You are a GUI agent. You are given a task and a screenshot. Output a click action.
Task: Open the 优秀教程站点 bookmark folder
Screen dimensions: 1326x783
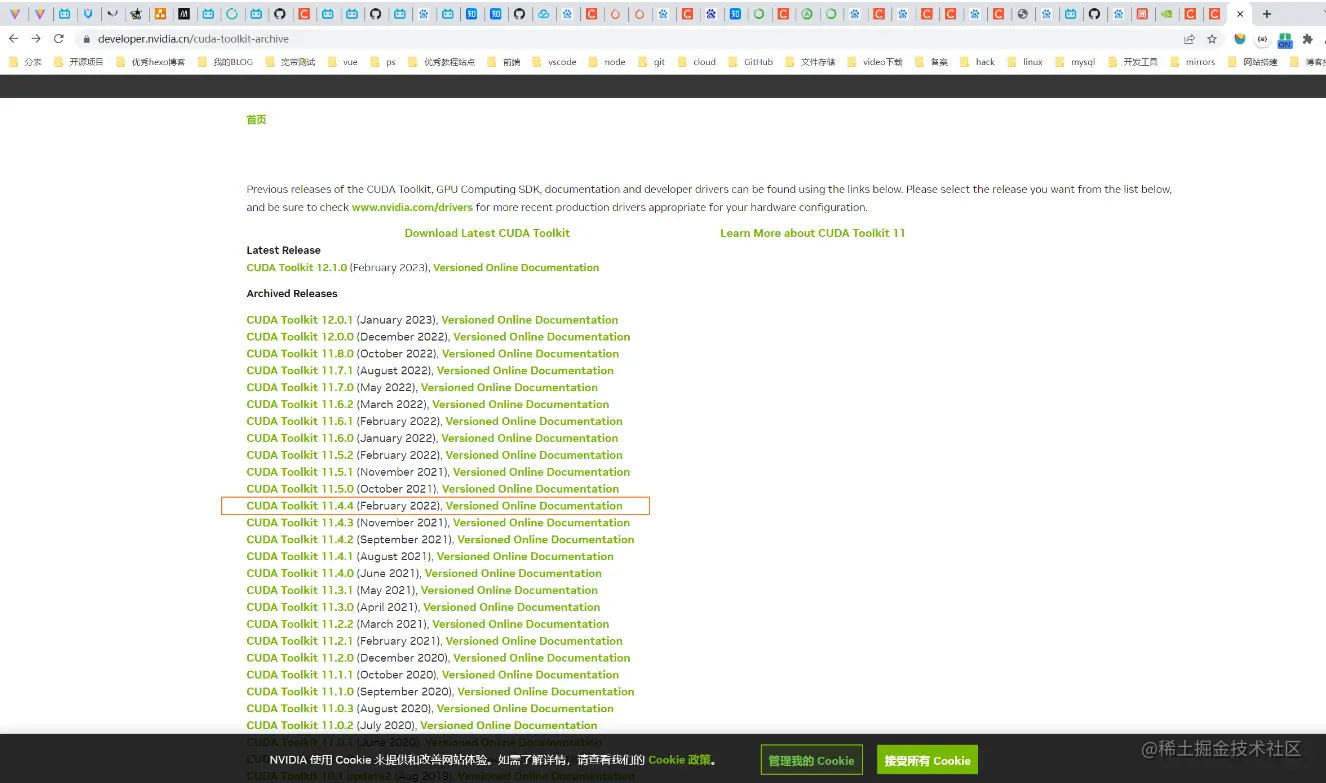[x=441, y=62]
